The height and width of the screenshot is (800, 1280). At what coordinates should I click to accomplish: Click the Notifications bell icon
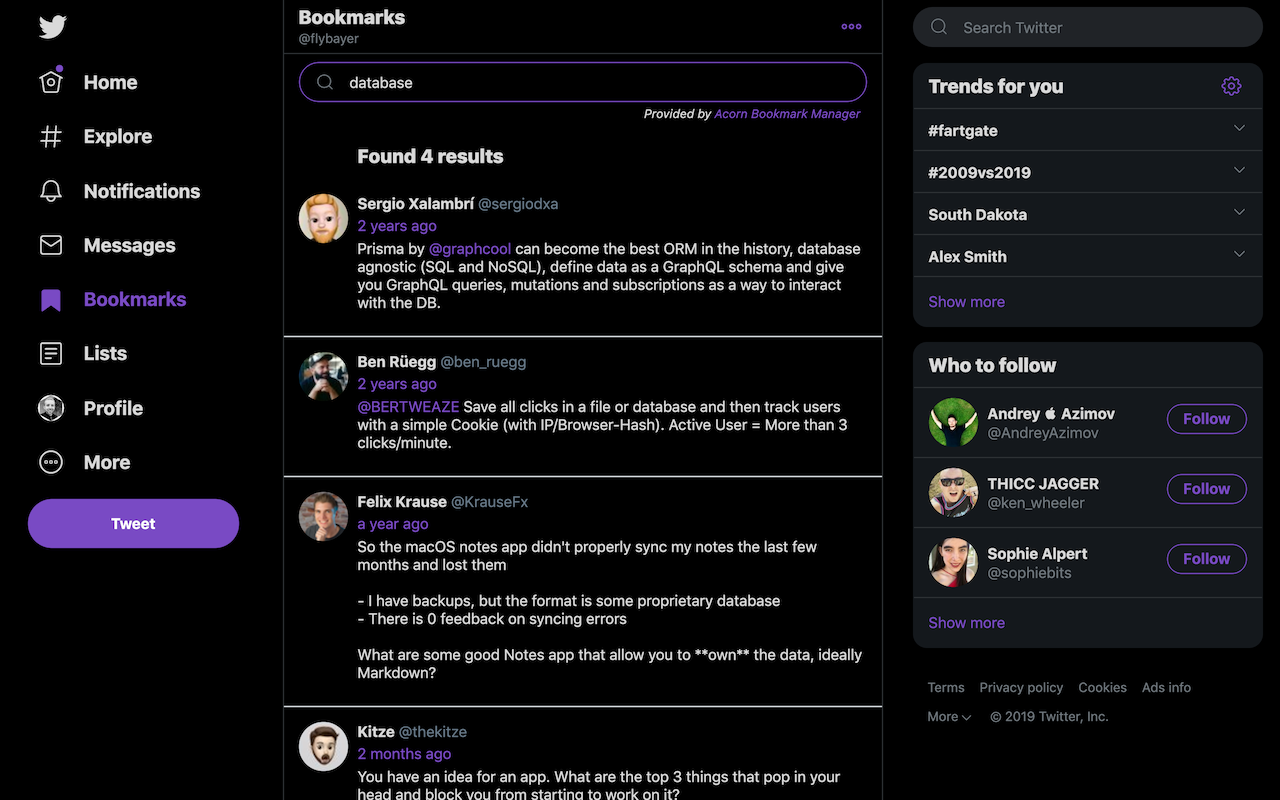50,190
